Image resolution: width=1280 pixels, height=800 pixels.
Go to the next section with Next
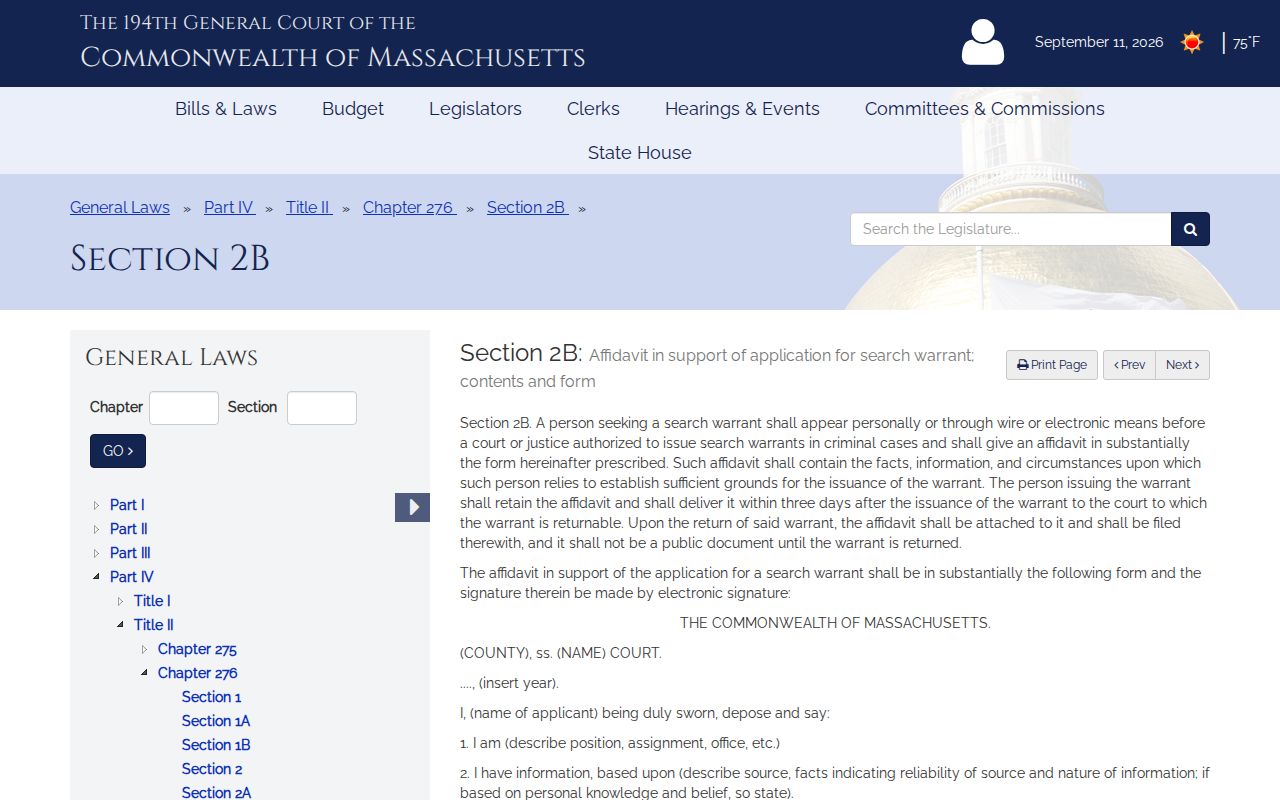(1182, 365)
